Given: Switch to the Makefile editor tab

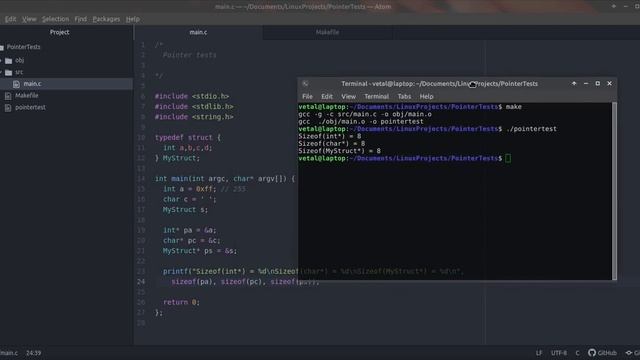Looking at the screenshot, I should (327, 32).
